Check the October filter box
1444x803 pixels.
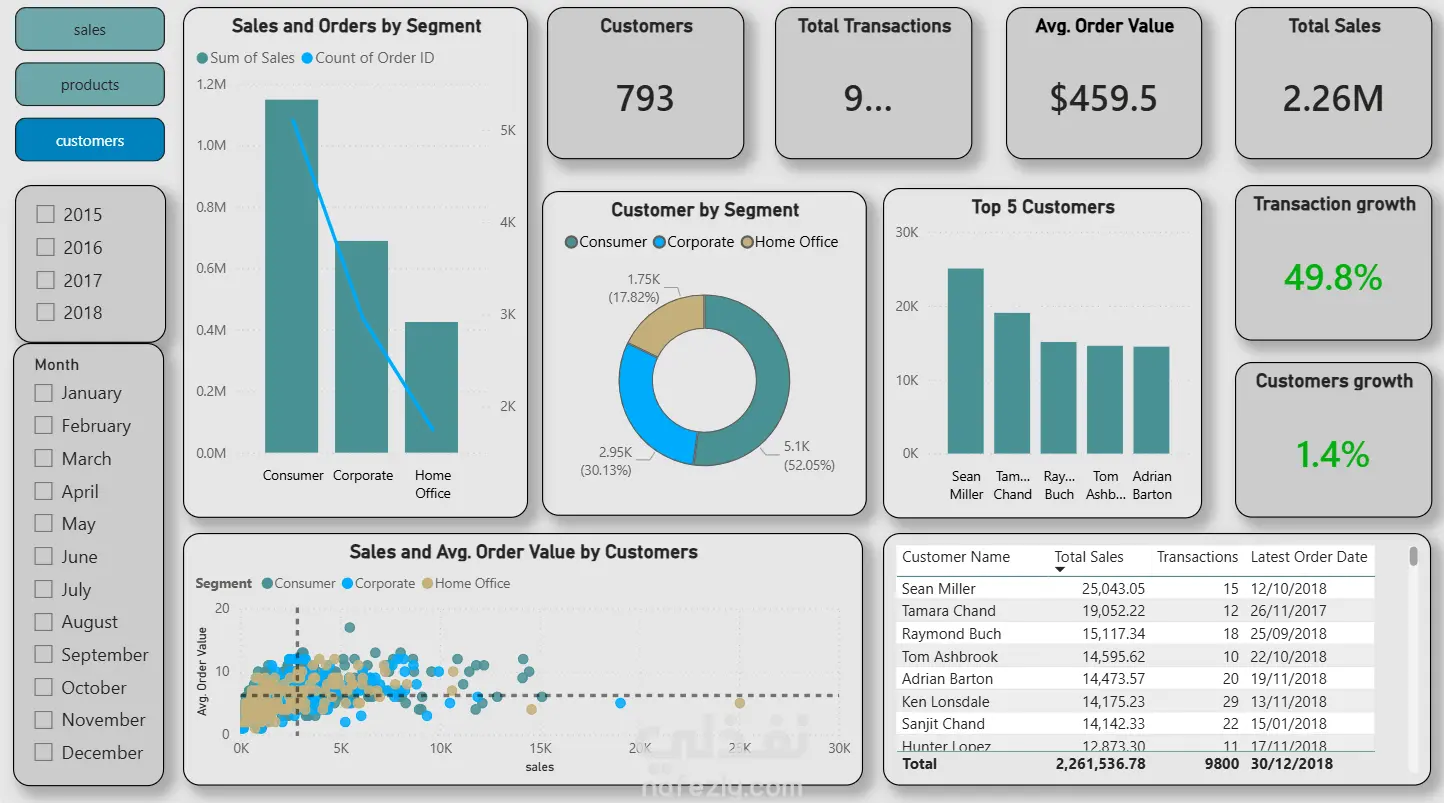[x=43, y=687]
